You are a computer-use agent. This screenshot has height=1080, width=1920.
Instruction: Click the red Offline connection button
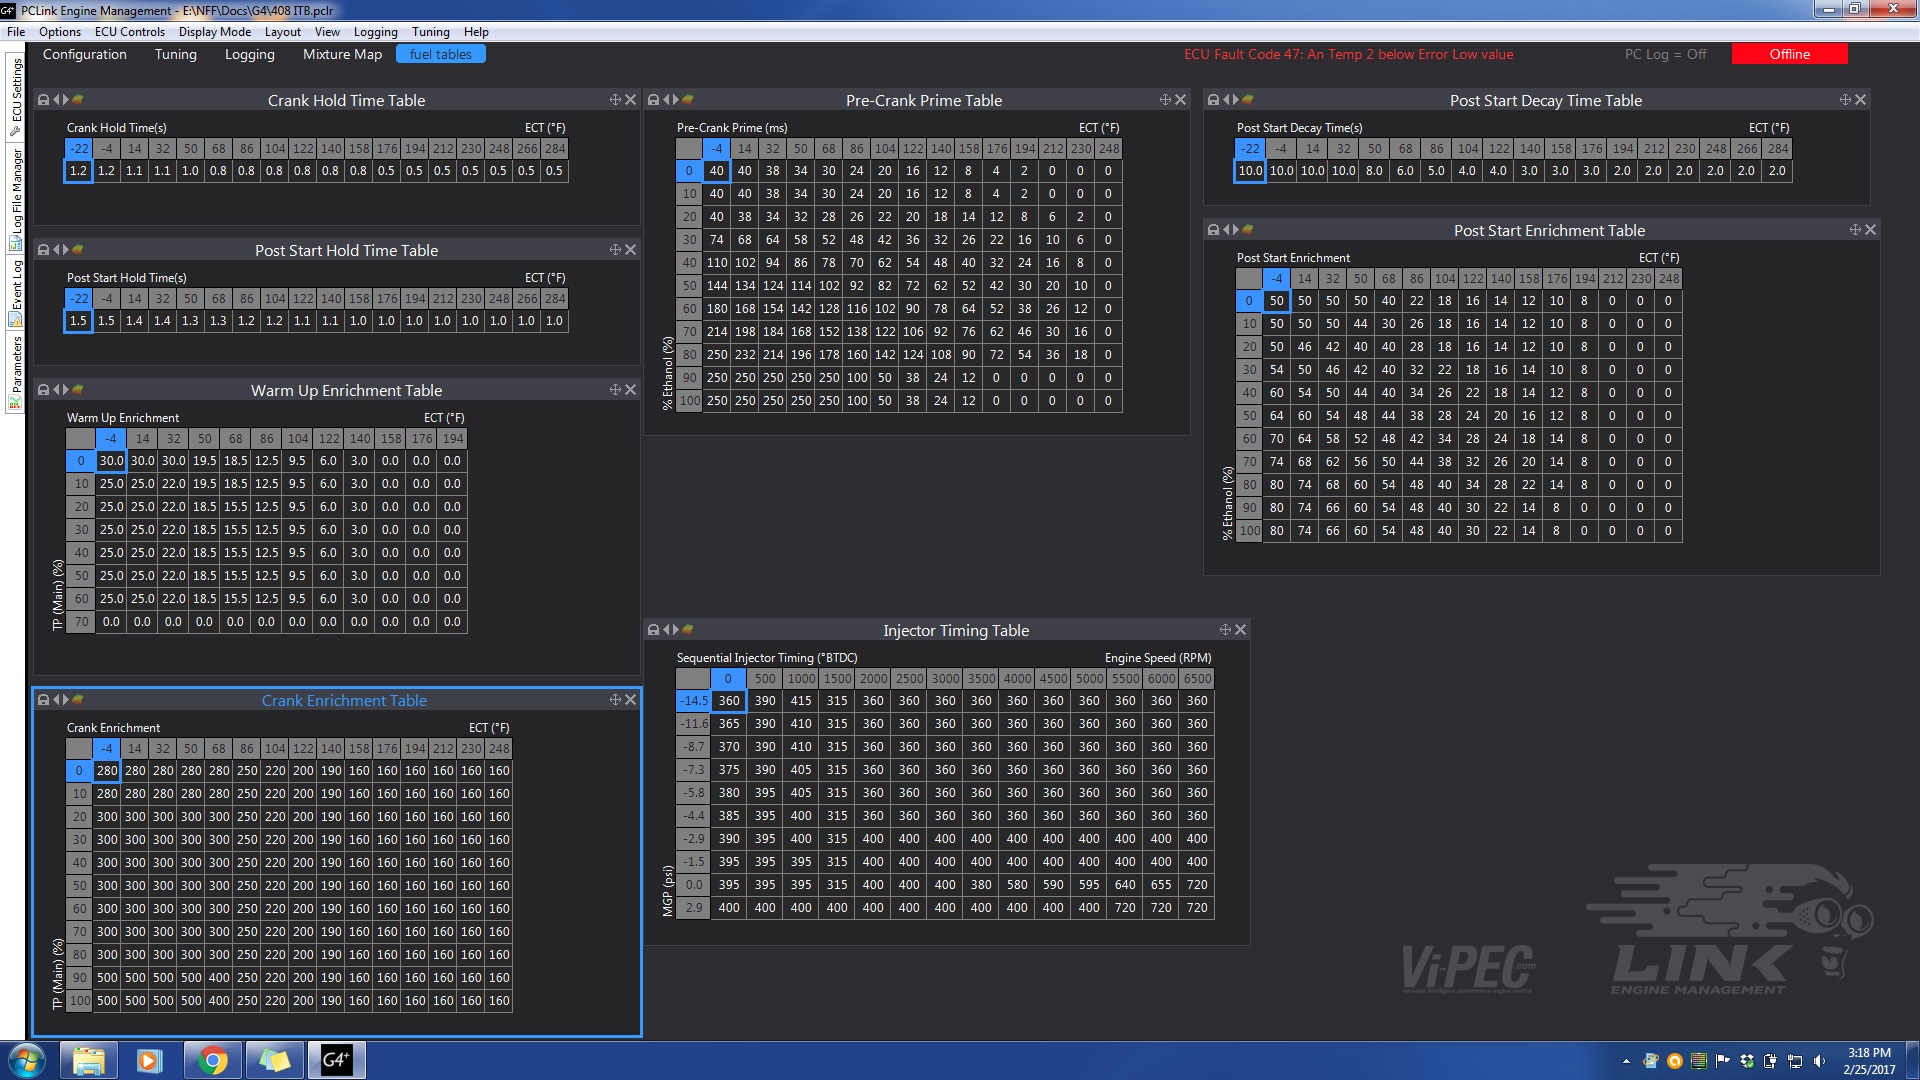click(1788, 54)
